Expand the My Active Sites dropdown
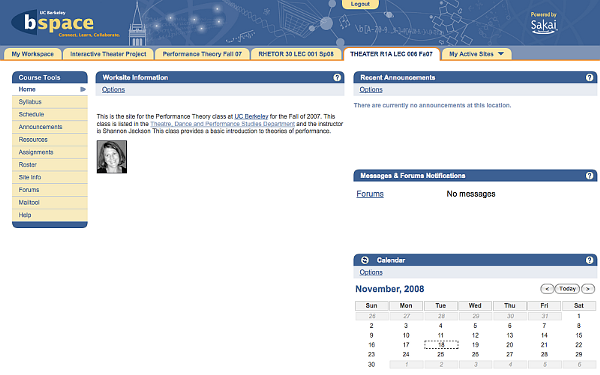 501,54
